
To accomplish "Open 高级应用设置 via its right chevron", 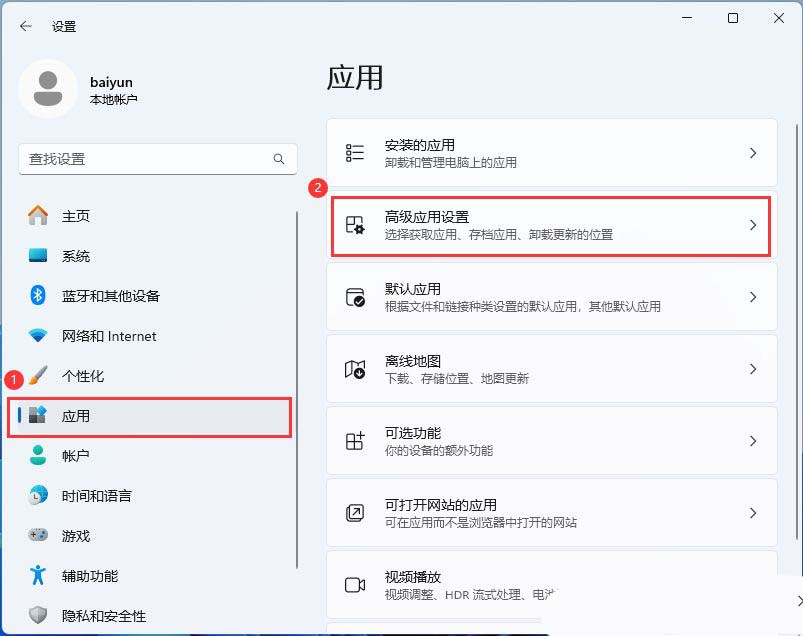I will click(753, 225).
